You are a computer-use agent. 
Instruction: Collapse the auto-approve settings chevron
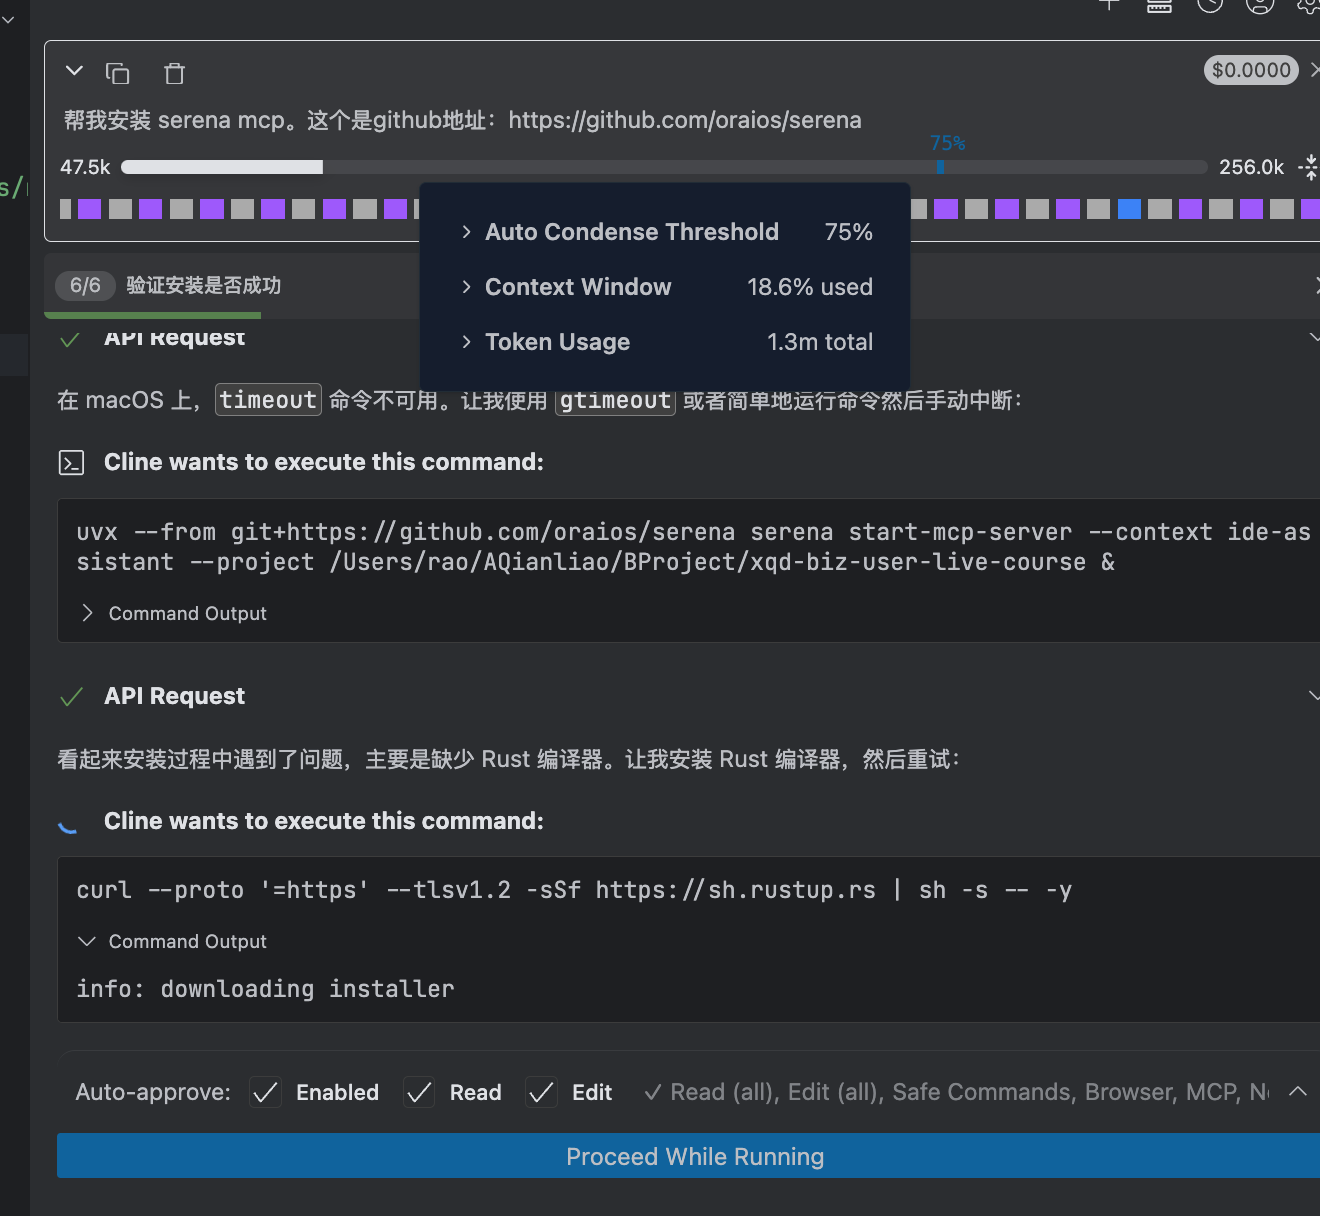[1298, 1092]
